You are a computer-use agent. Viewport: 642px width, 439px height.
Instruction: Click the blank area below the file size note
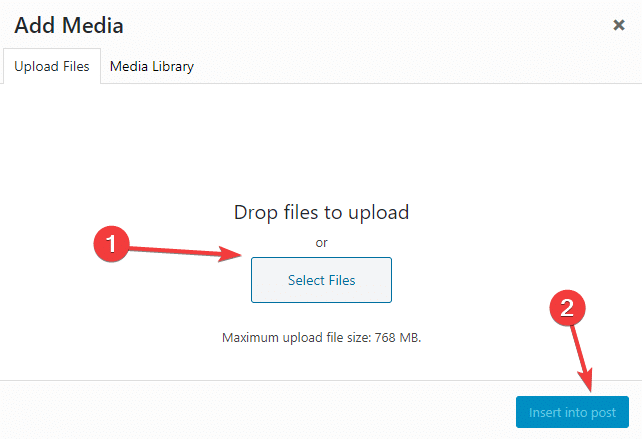click(321, 362)
